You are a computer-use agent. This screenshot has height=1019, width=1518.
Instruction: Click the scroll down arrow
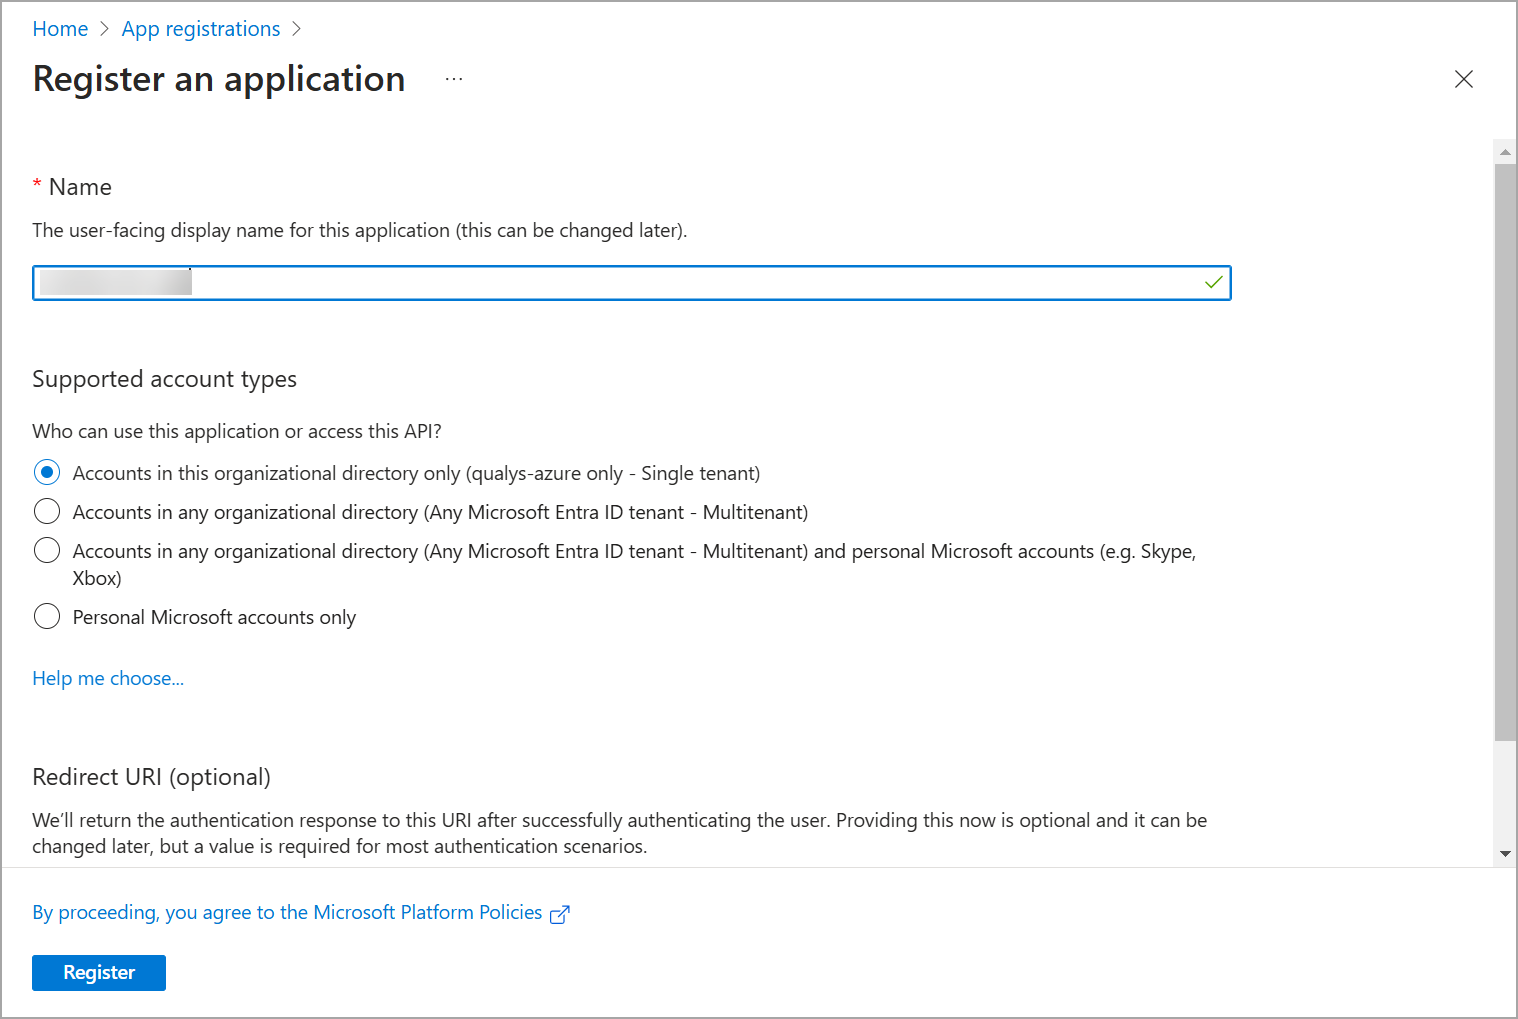pyautogui.click(x=1505, y=854)
